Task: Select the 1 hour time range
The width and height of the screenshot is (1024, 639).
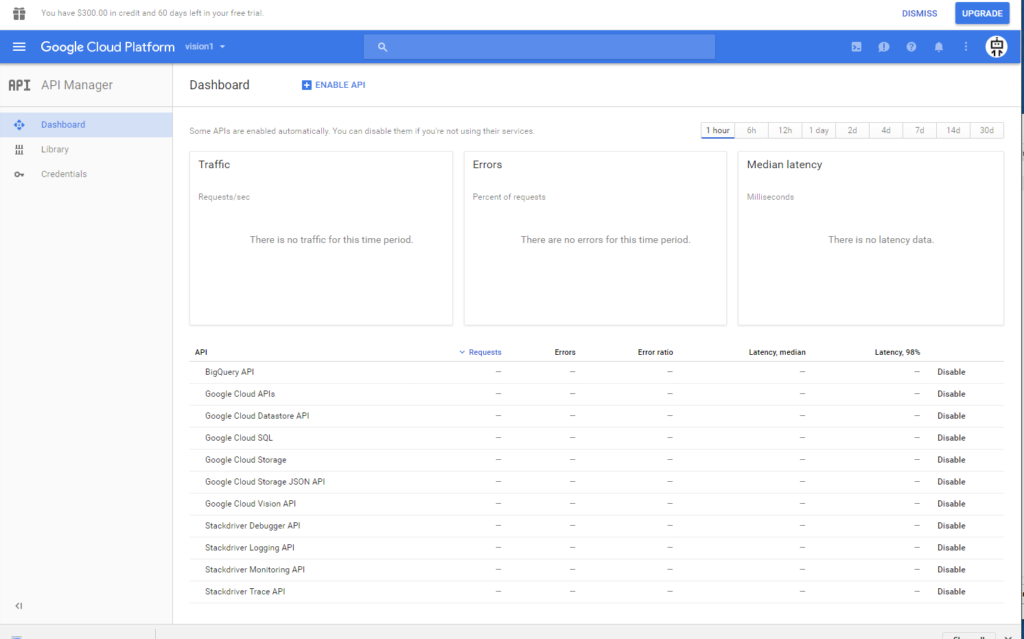Action: (x=717, y=130)
